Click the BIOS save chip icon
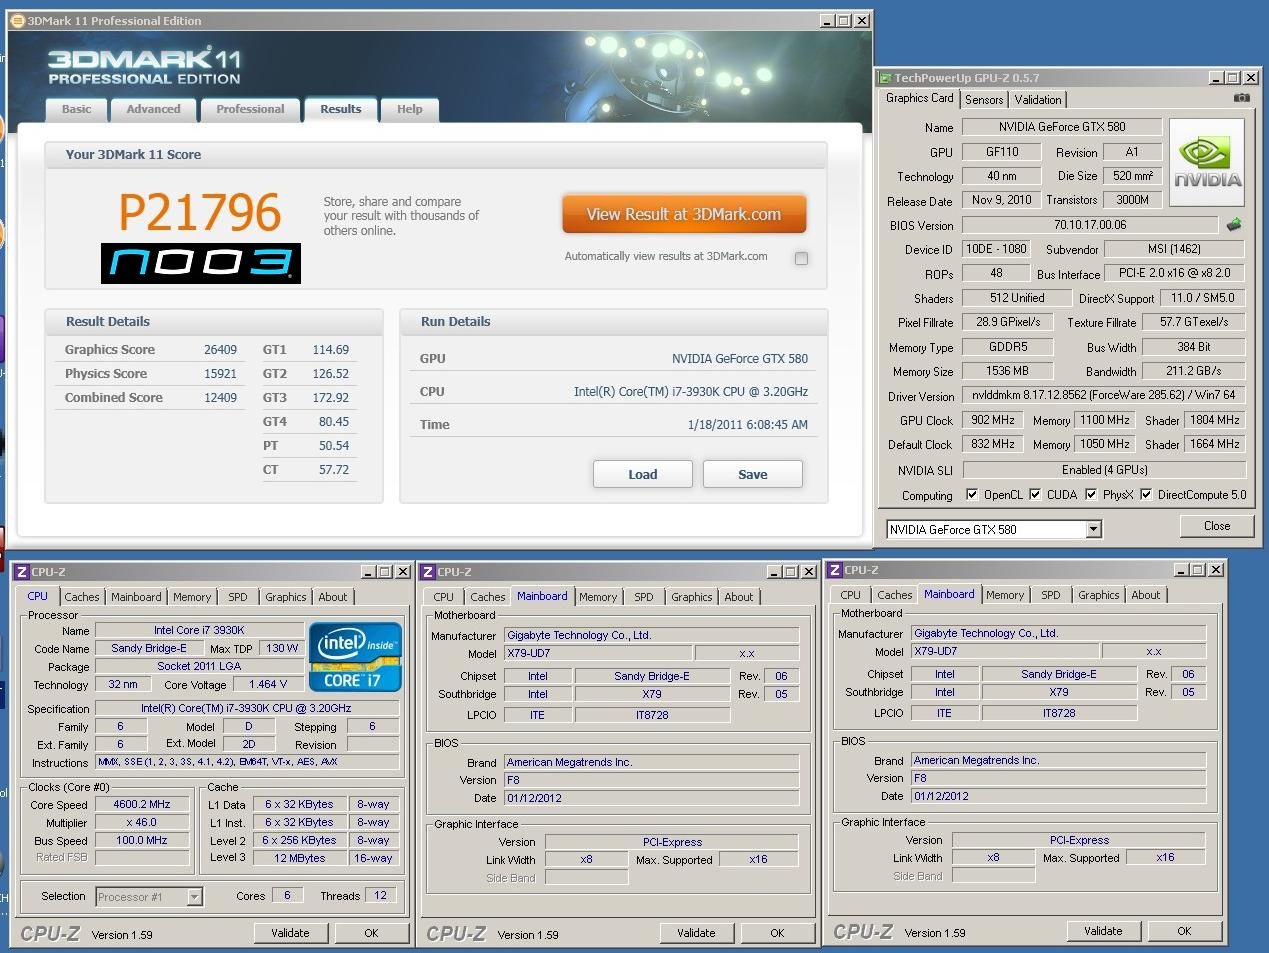This screenshot has width=1269, height=953. point(1234,225)
